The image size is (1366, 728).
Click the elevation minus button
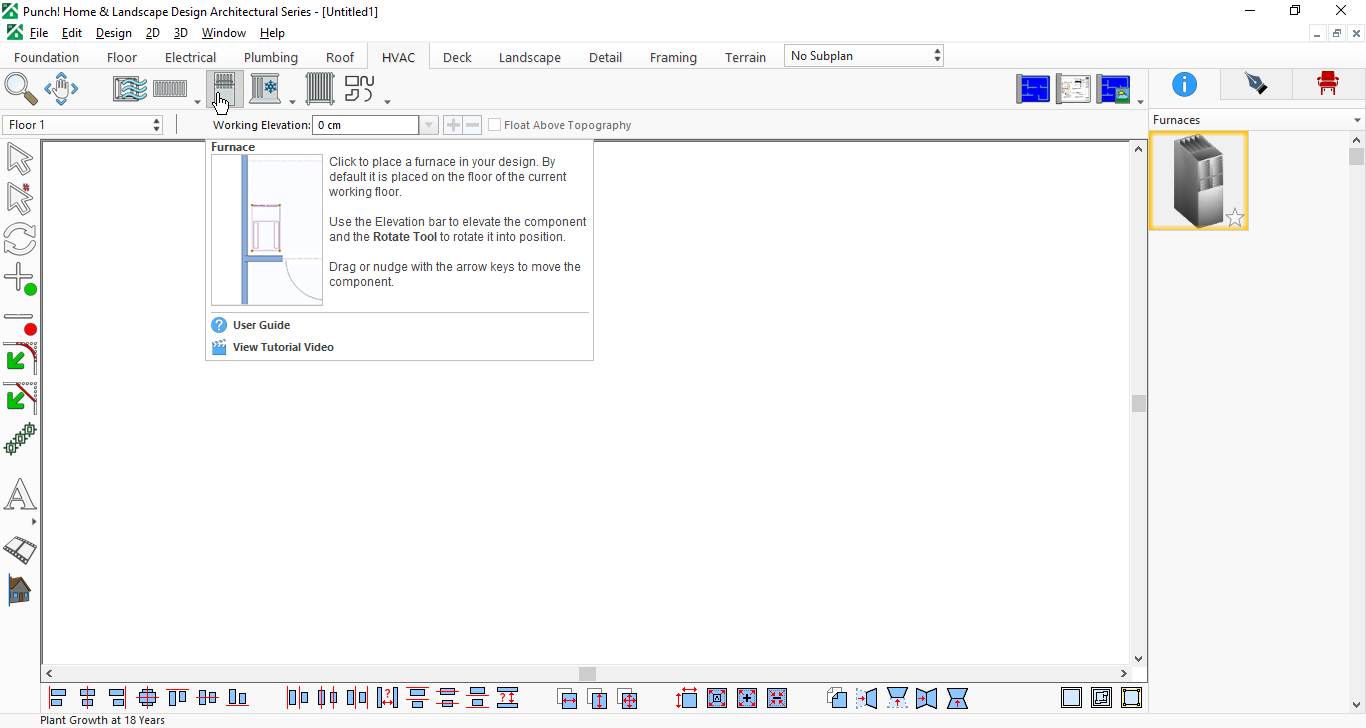[472, 125]
